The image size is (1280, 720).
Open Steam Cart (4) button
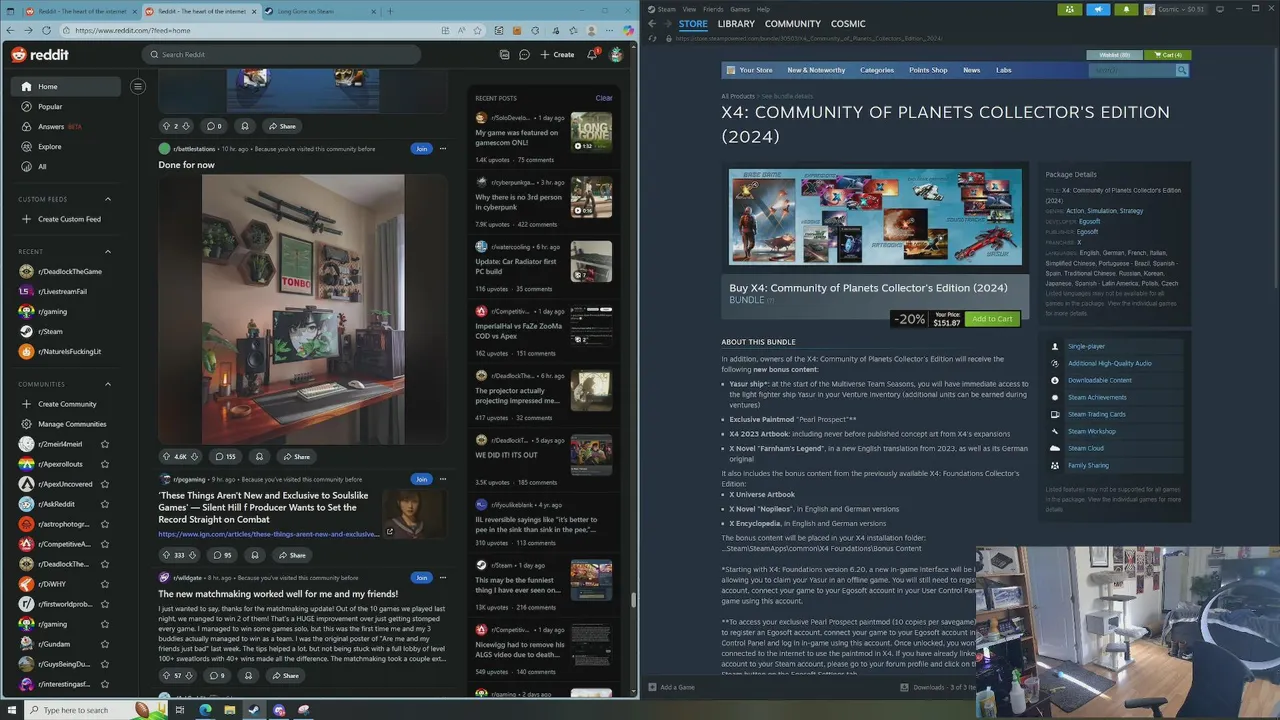click(x=1168, y=55)
